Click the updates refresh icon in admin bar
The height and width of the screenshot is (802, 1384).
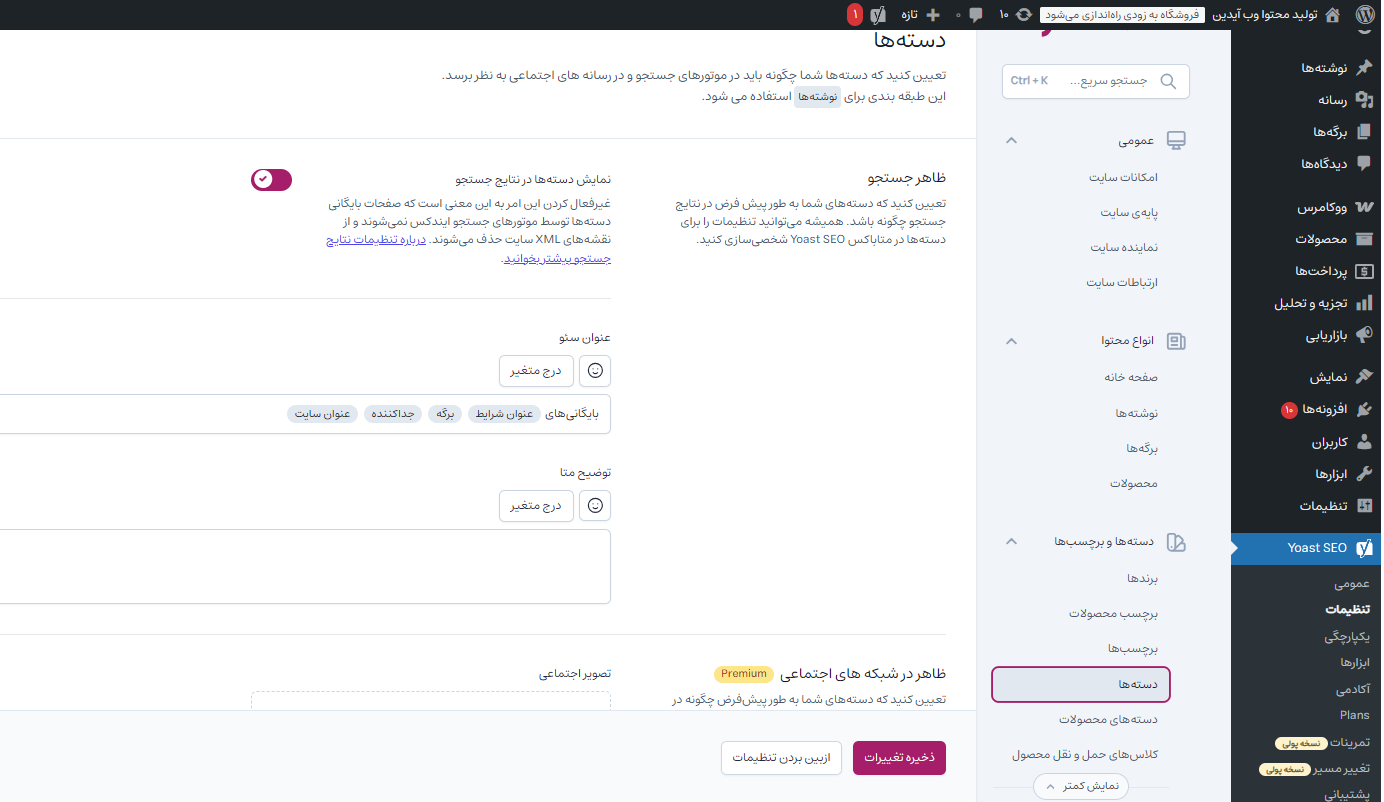[1024, 15]
